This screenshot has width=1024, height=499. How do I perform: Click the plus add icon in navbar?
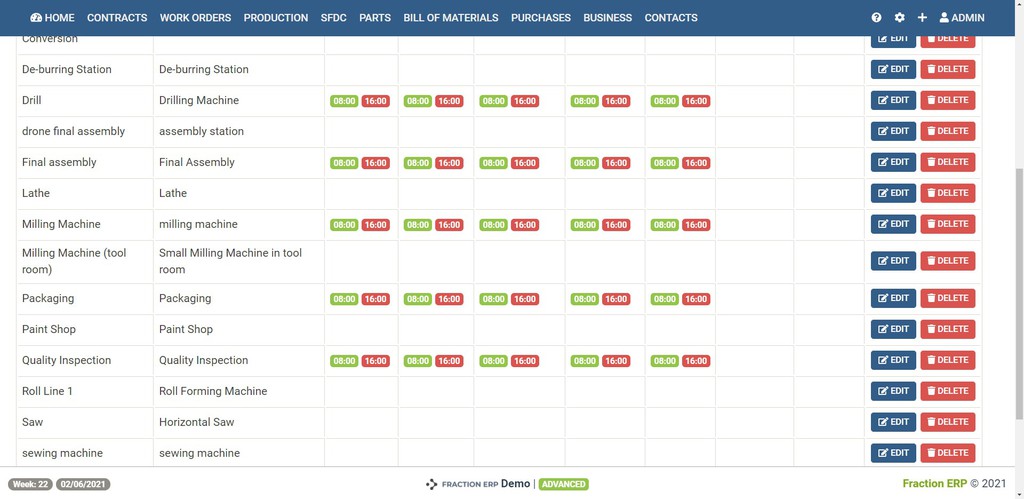922,18
